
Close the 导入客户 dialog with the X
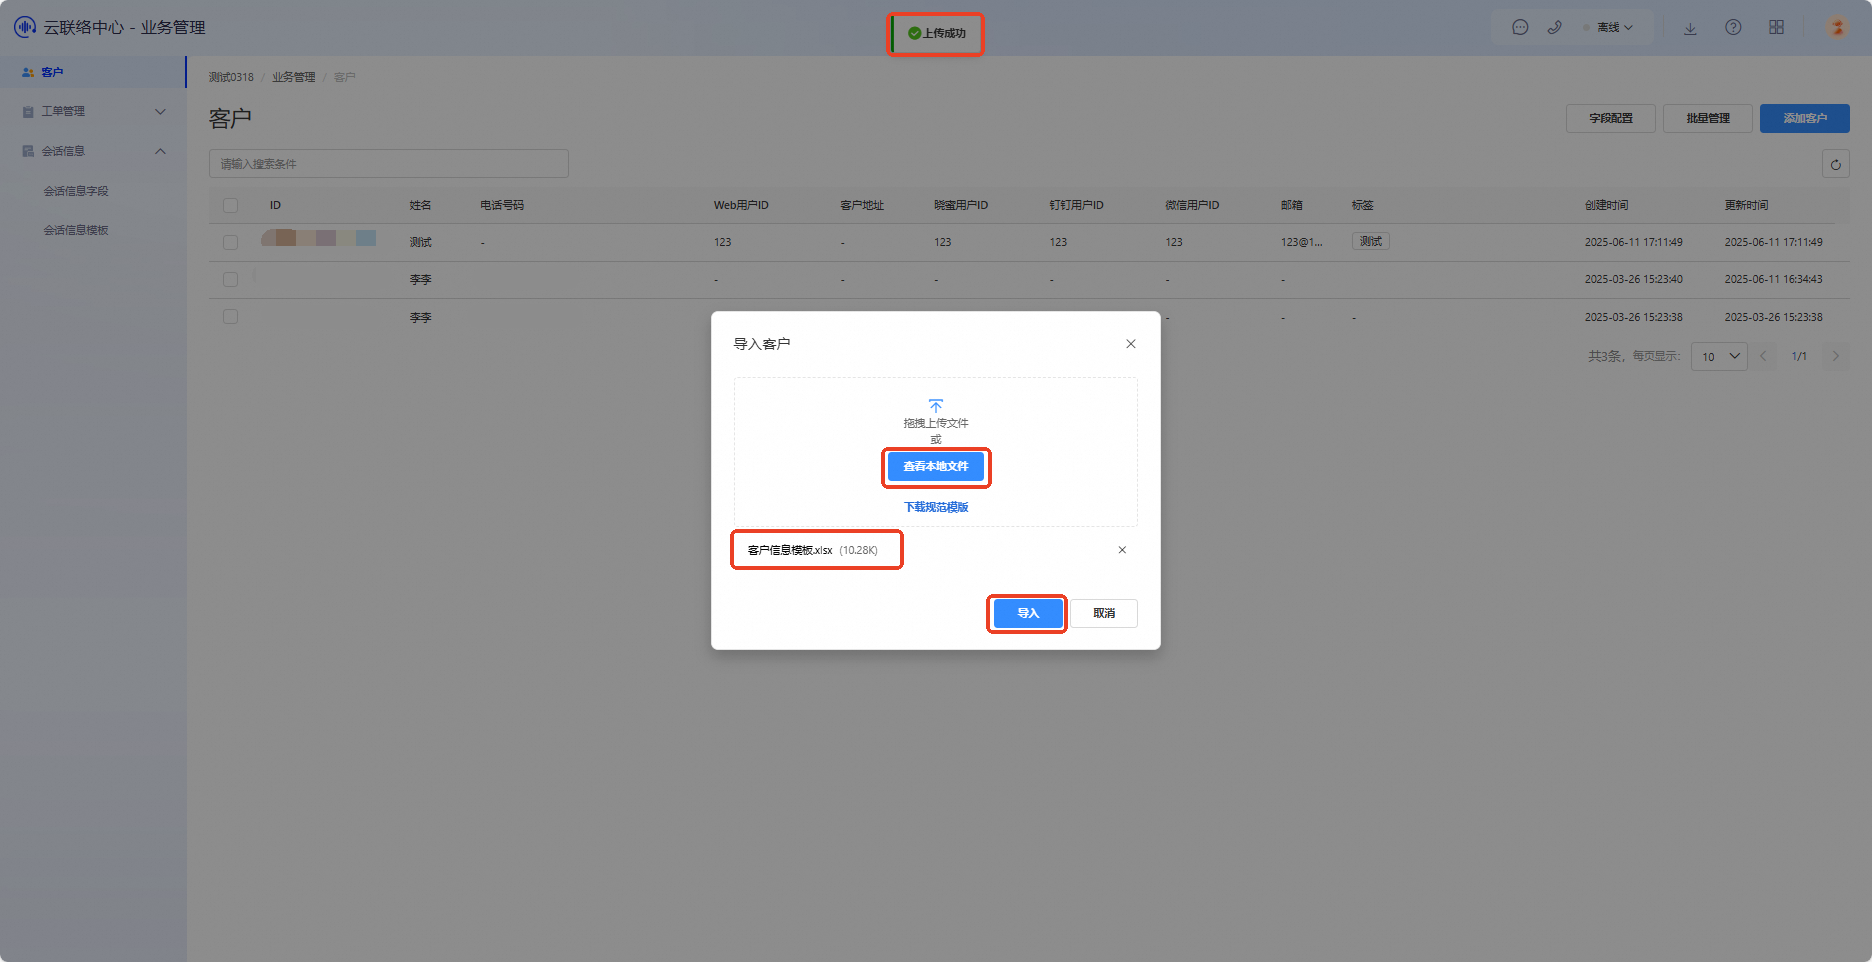tap(1131, 344)
